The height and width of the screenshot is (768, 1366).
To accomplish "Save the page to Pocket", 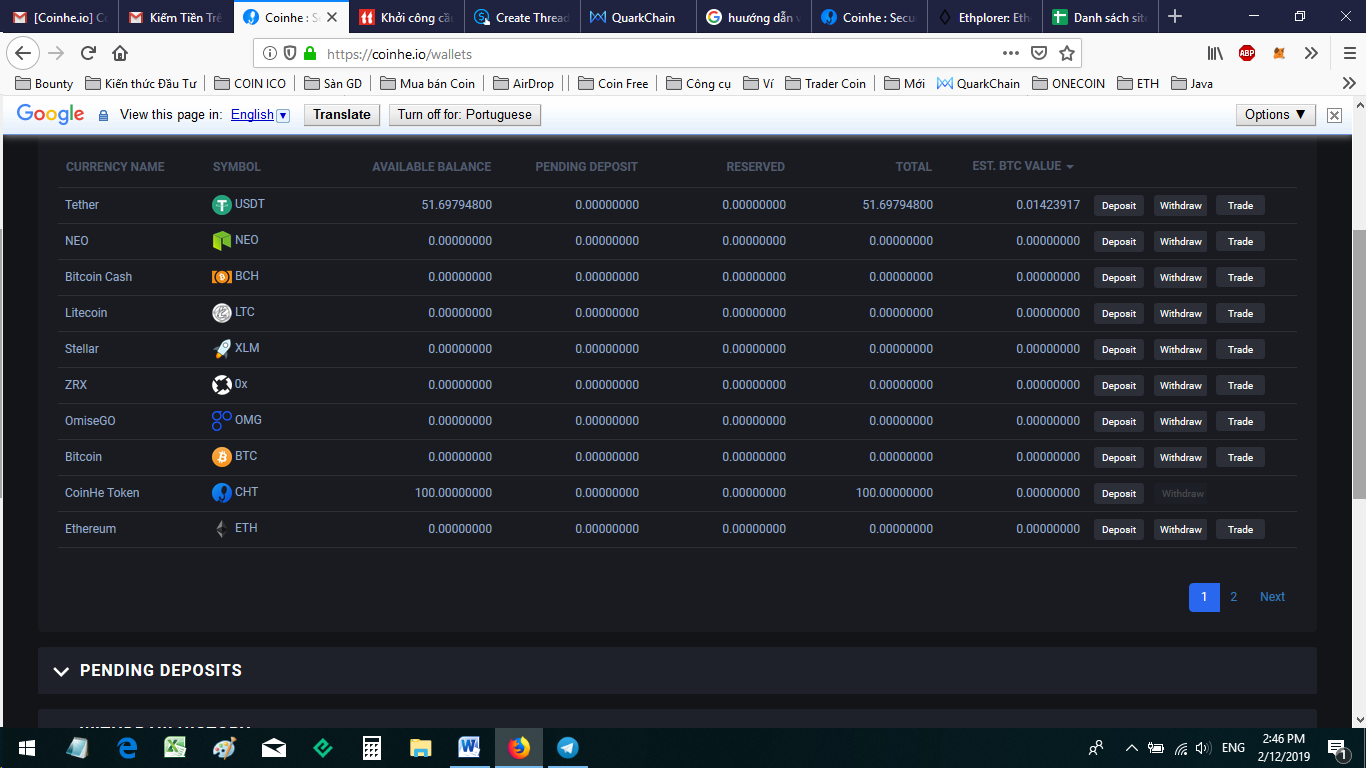I will (x=1039, y=53).
